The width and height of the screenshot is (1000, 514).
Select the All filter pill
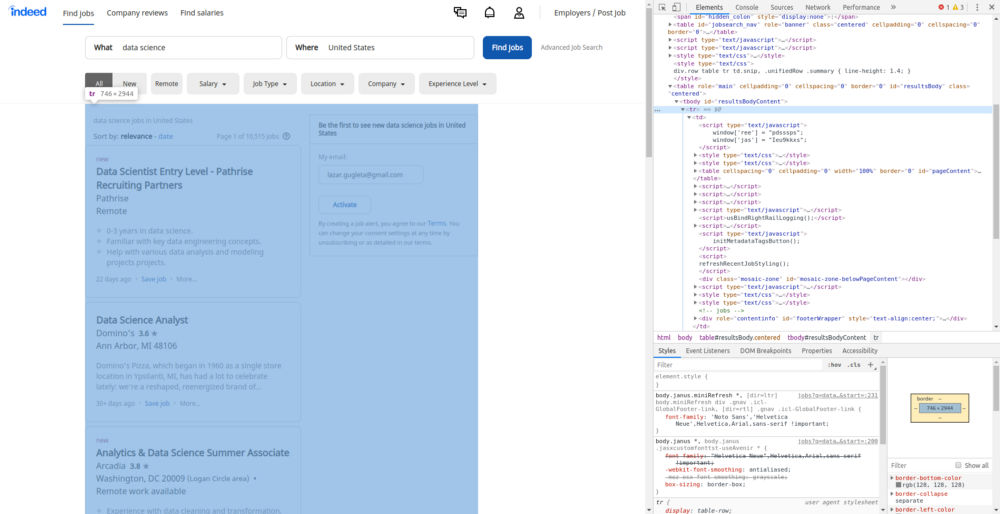[99, 84]
